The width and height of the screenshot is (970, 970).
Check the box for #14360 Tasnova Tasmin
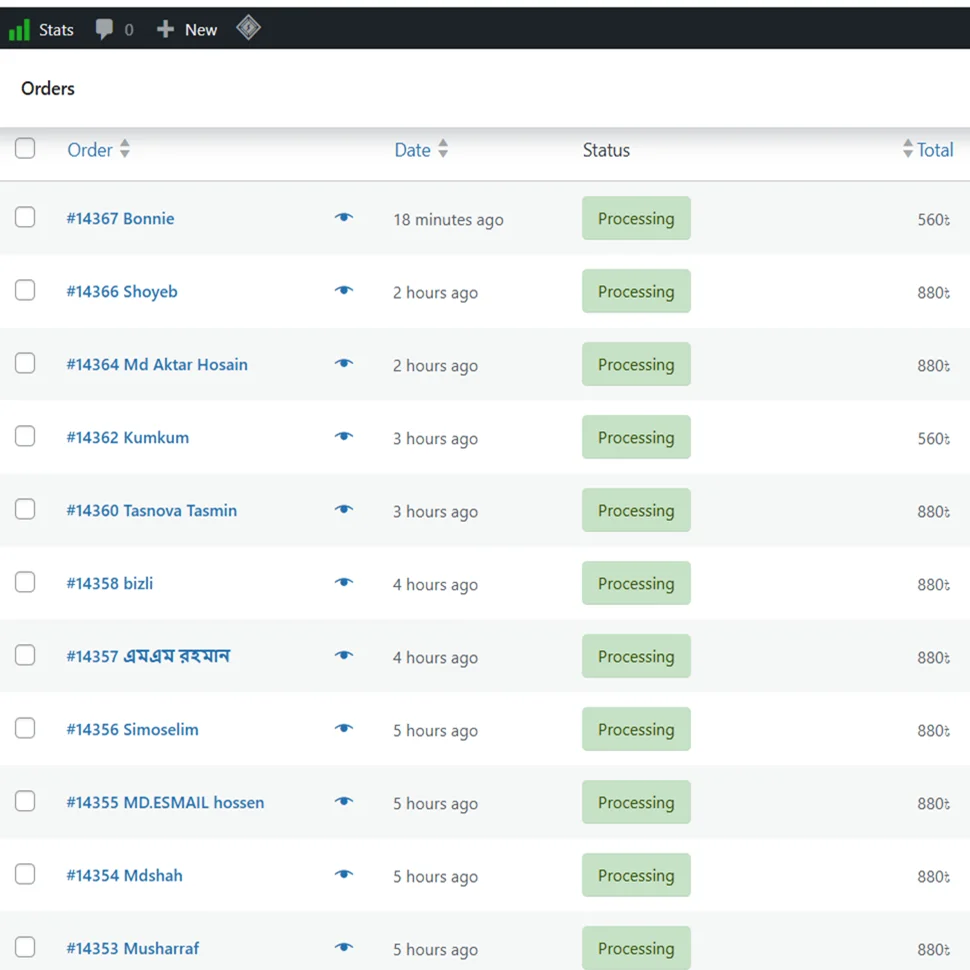tap(25, 509)
